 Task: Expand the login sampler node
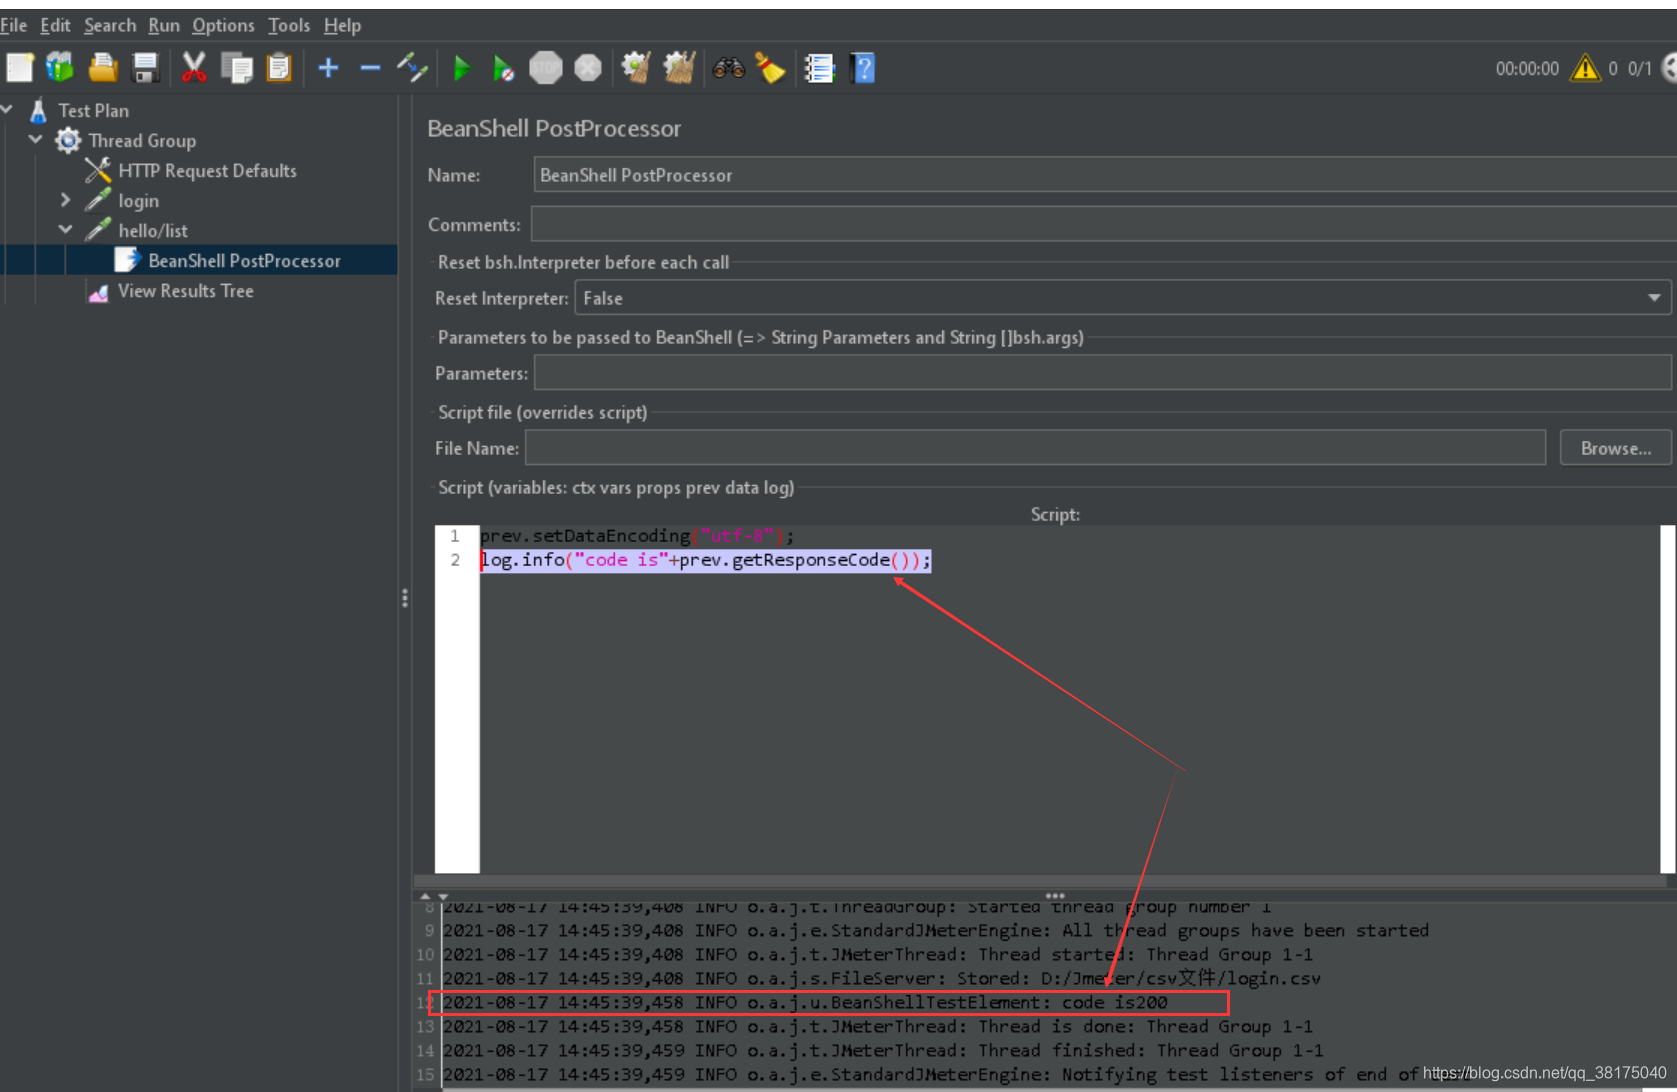[x=65, y=200]
